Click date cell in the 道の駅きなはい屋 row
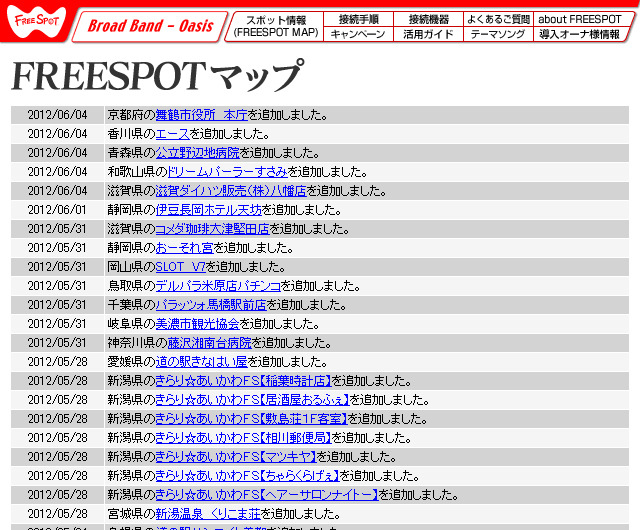The height and width of the screenshot is (530, 640). click(58, 362)
